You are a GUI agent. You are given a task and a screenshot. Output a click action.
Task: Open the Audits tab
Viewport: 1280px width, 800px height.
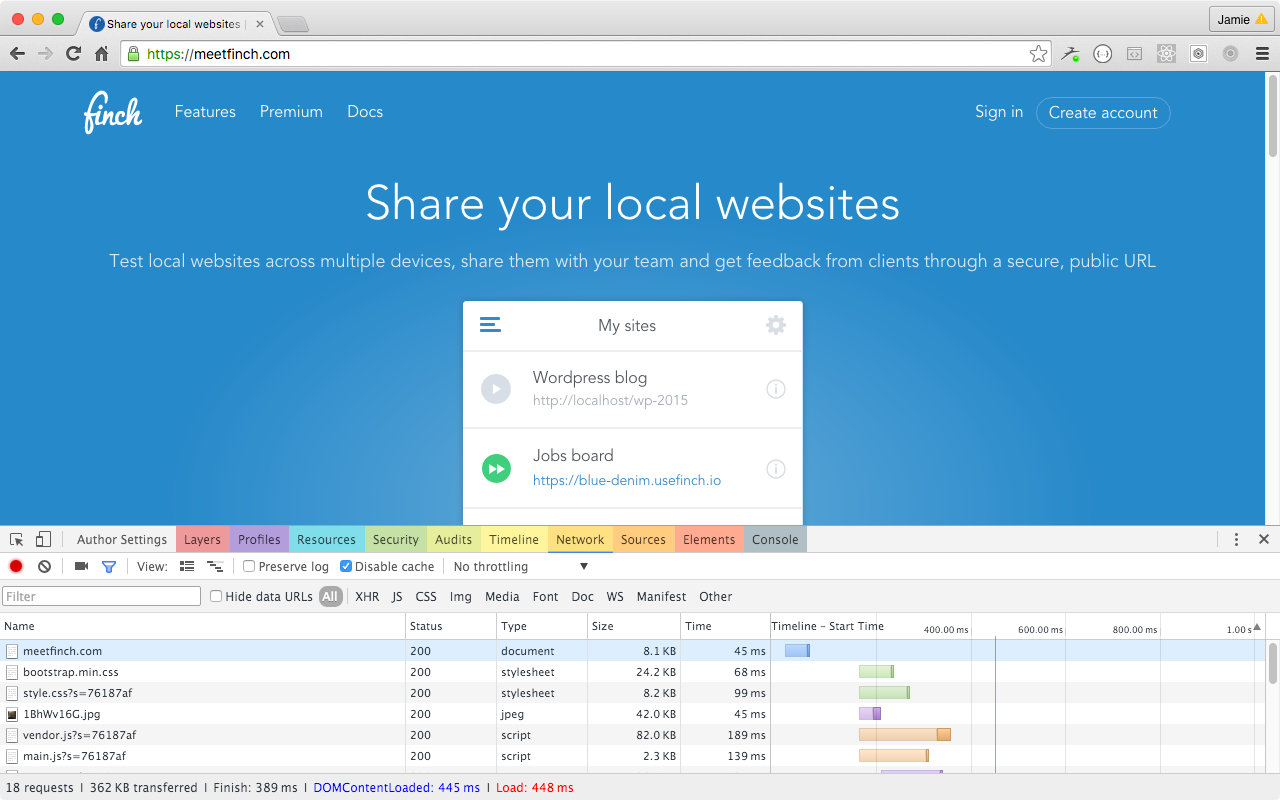click(x=453, y=539)
